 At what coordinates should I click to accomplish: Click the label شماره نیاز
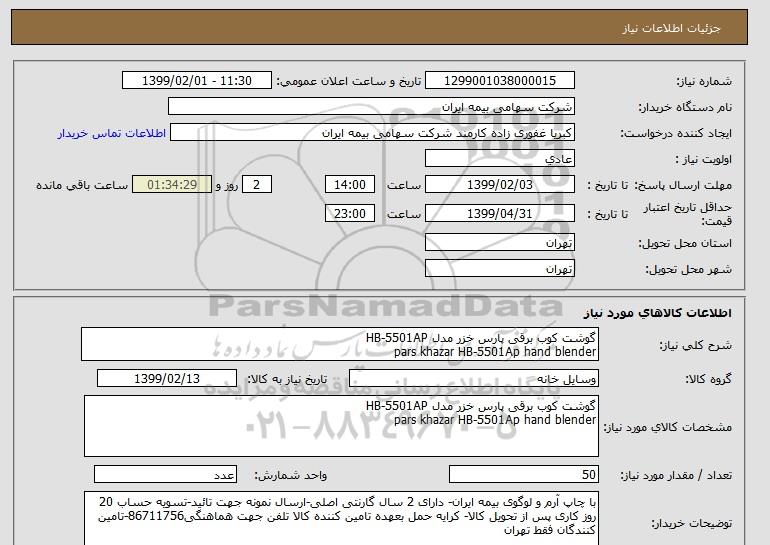[x=704, y=81]
